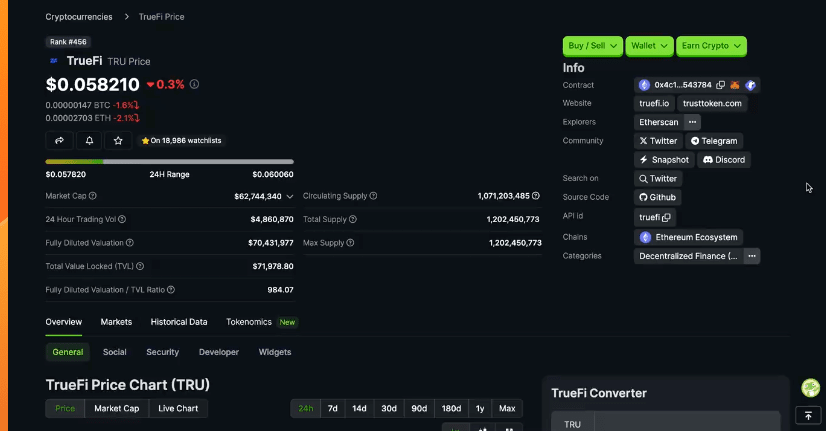This screenshot has width=826, height=431.
Task: Click Ethereum icon in Contract chip
Action: pyautogui.click(x=644, y=85)
